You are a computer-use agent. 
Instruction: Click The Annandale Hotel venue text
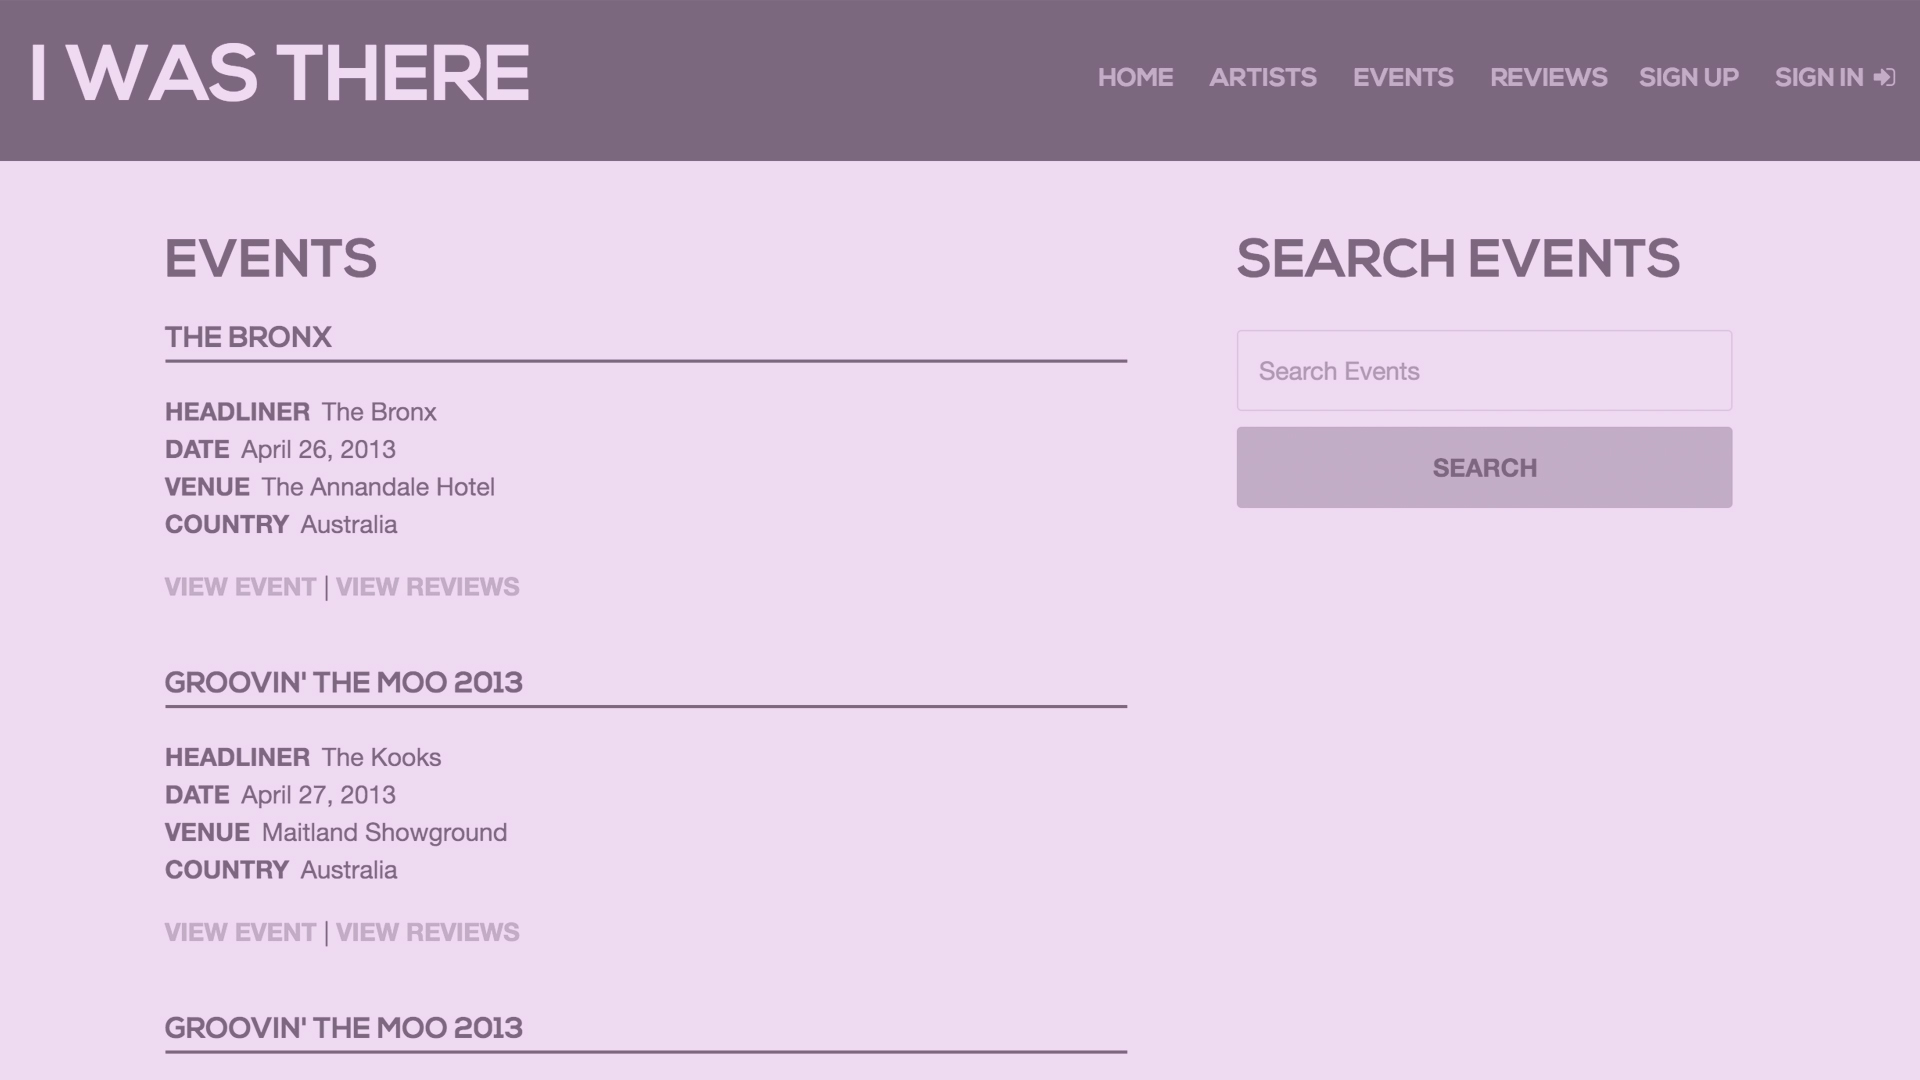(378, 487)
